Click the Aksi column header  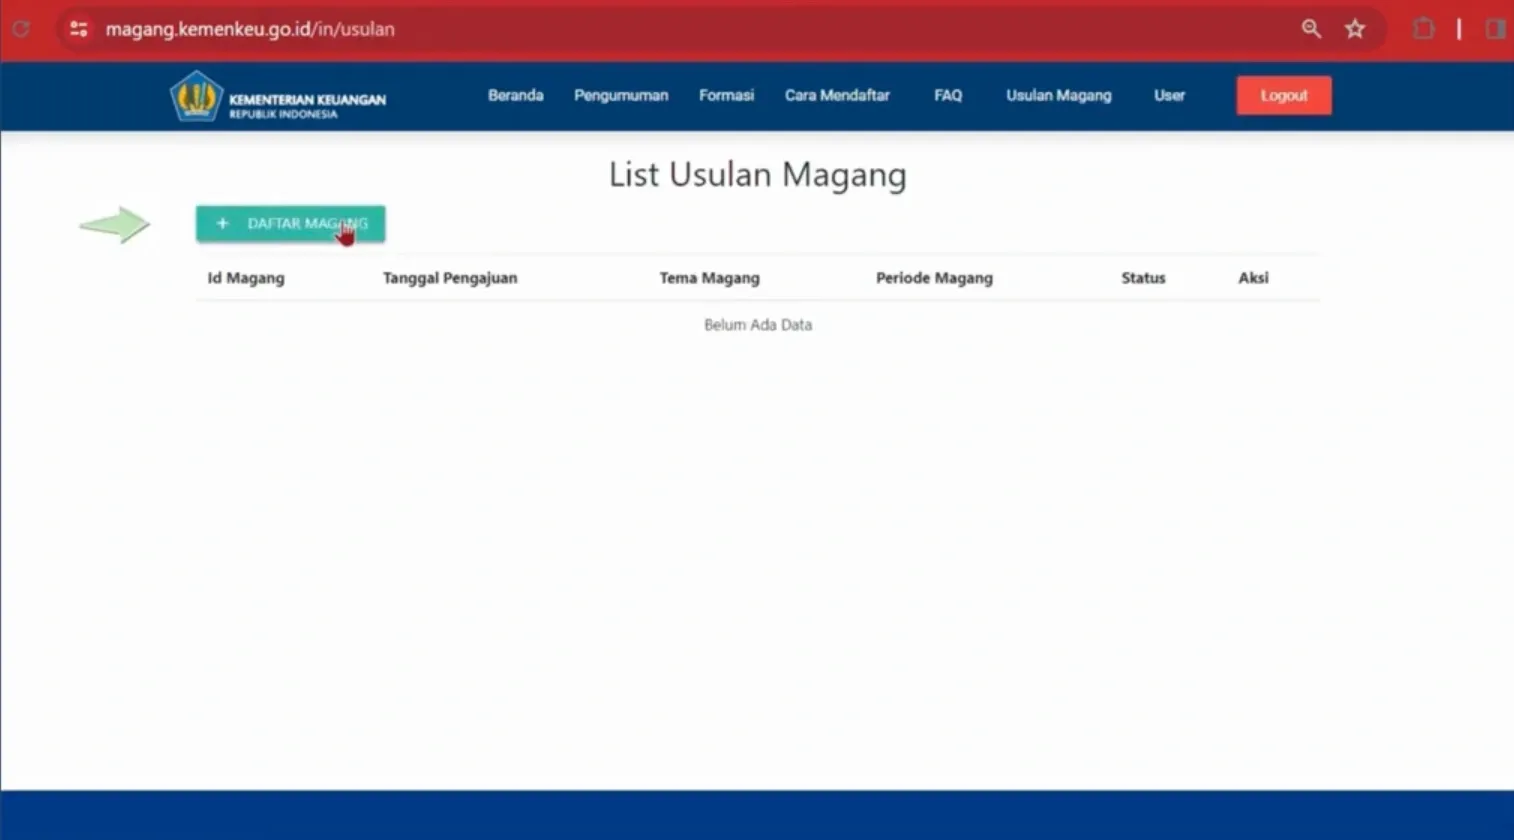click(x=1254, y=278)
